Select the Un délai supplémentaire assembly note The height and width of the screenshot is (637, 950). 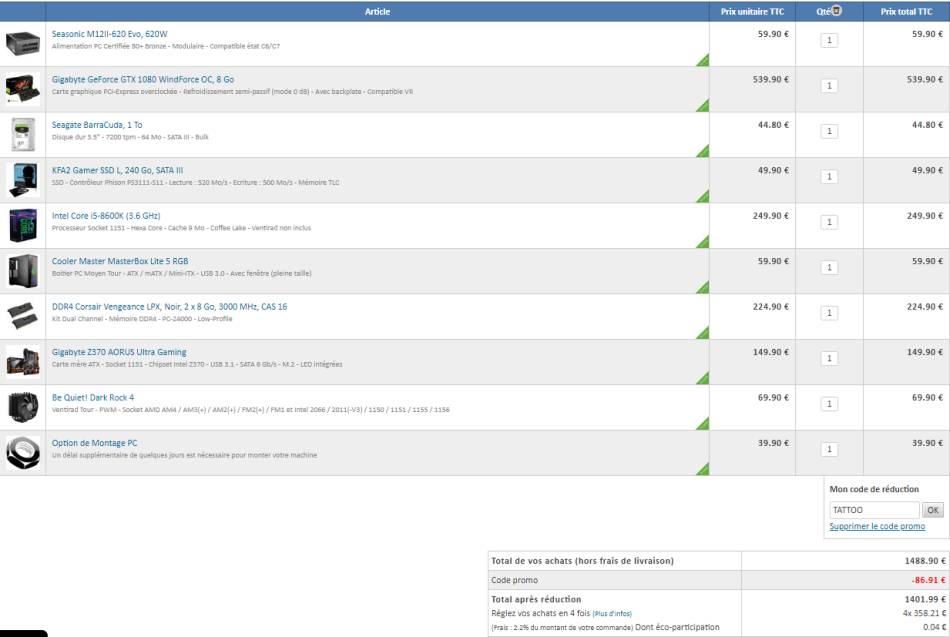(x=185, y=455)
